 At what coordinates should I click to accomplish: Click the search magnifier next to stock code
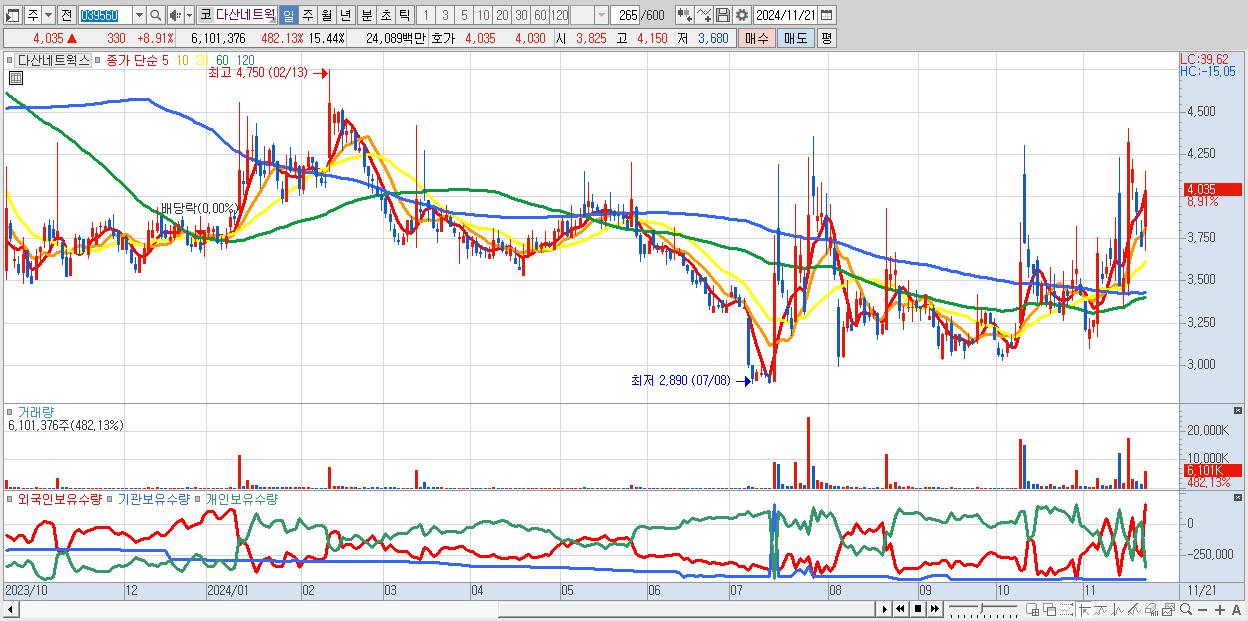click(x=156, y=15)
